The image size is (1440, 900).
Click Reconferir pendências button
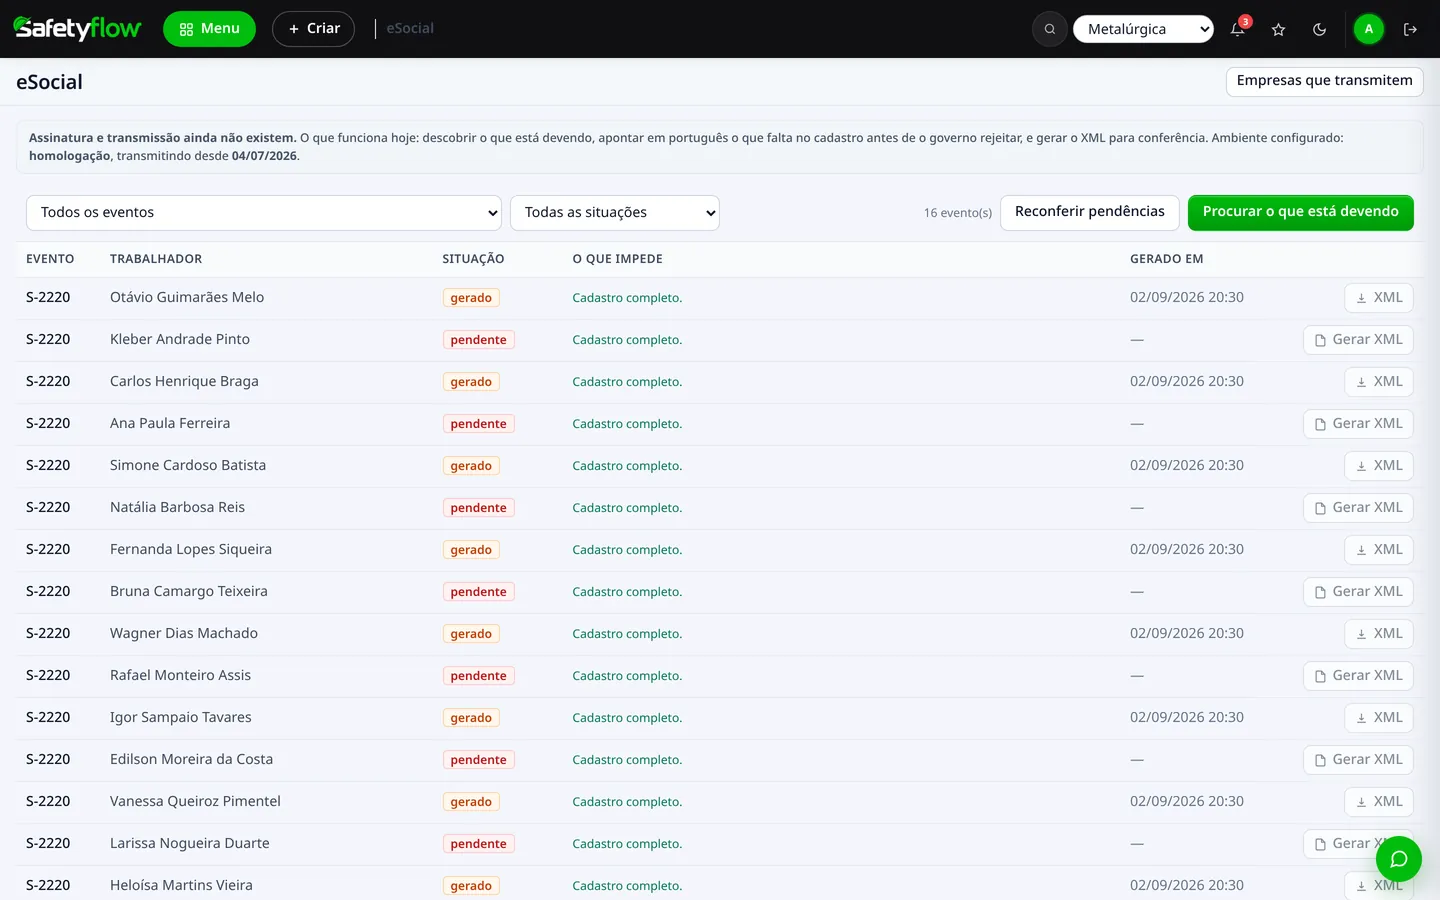point(1089,212)
